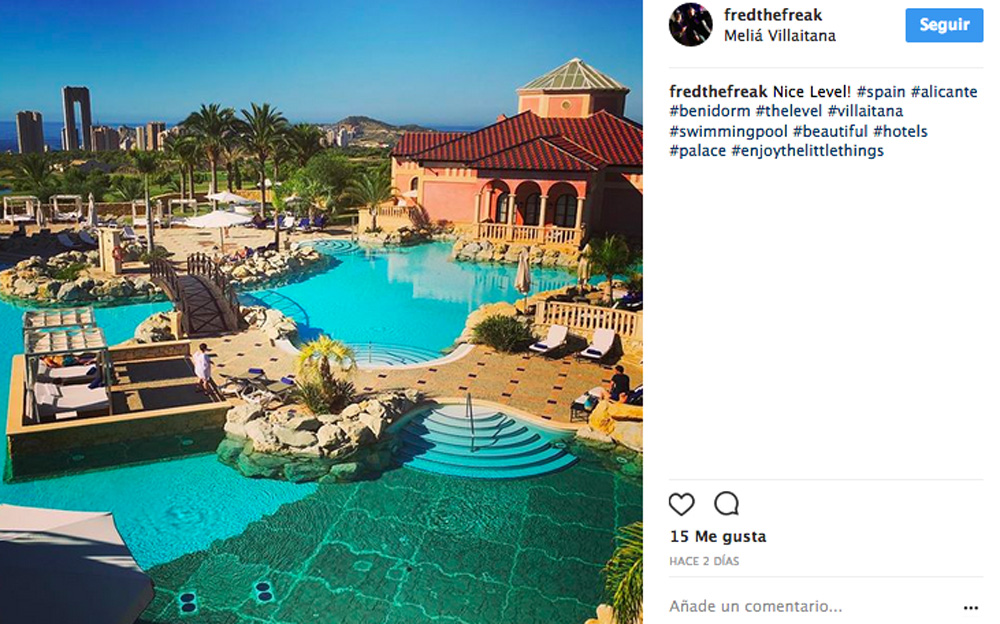This screenshot has width=1000, height=624.
Task: Open comments via the speech bubble icon
Action: point(726,503)
